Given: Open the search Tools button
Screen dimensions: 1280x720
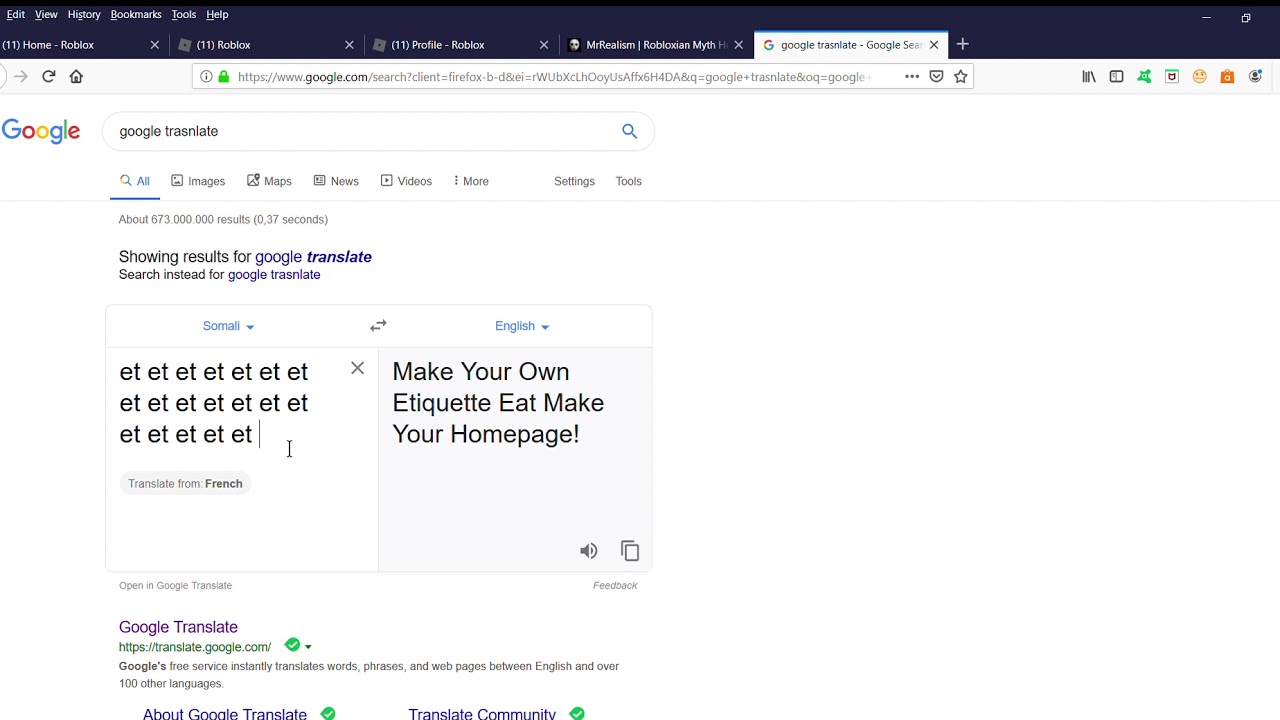Looking at the screenshot, I should pos(628,181).
